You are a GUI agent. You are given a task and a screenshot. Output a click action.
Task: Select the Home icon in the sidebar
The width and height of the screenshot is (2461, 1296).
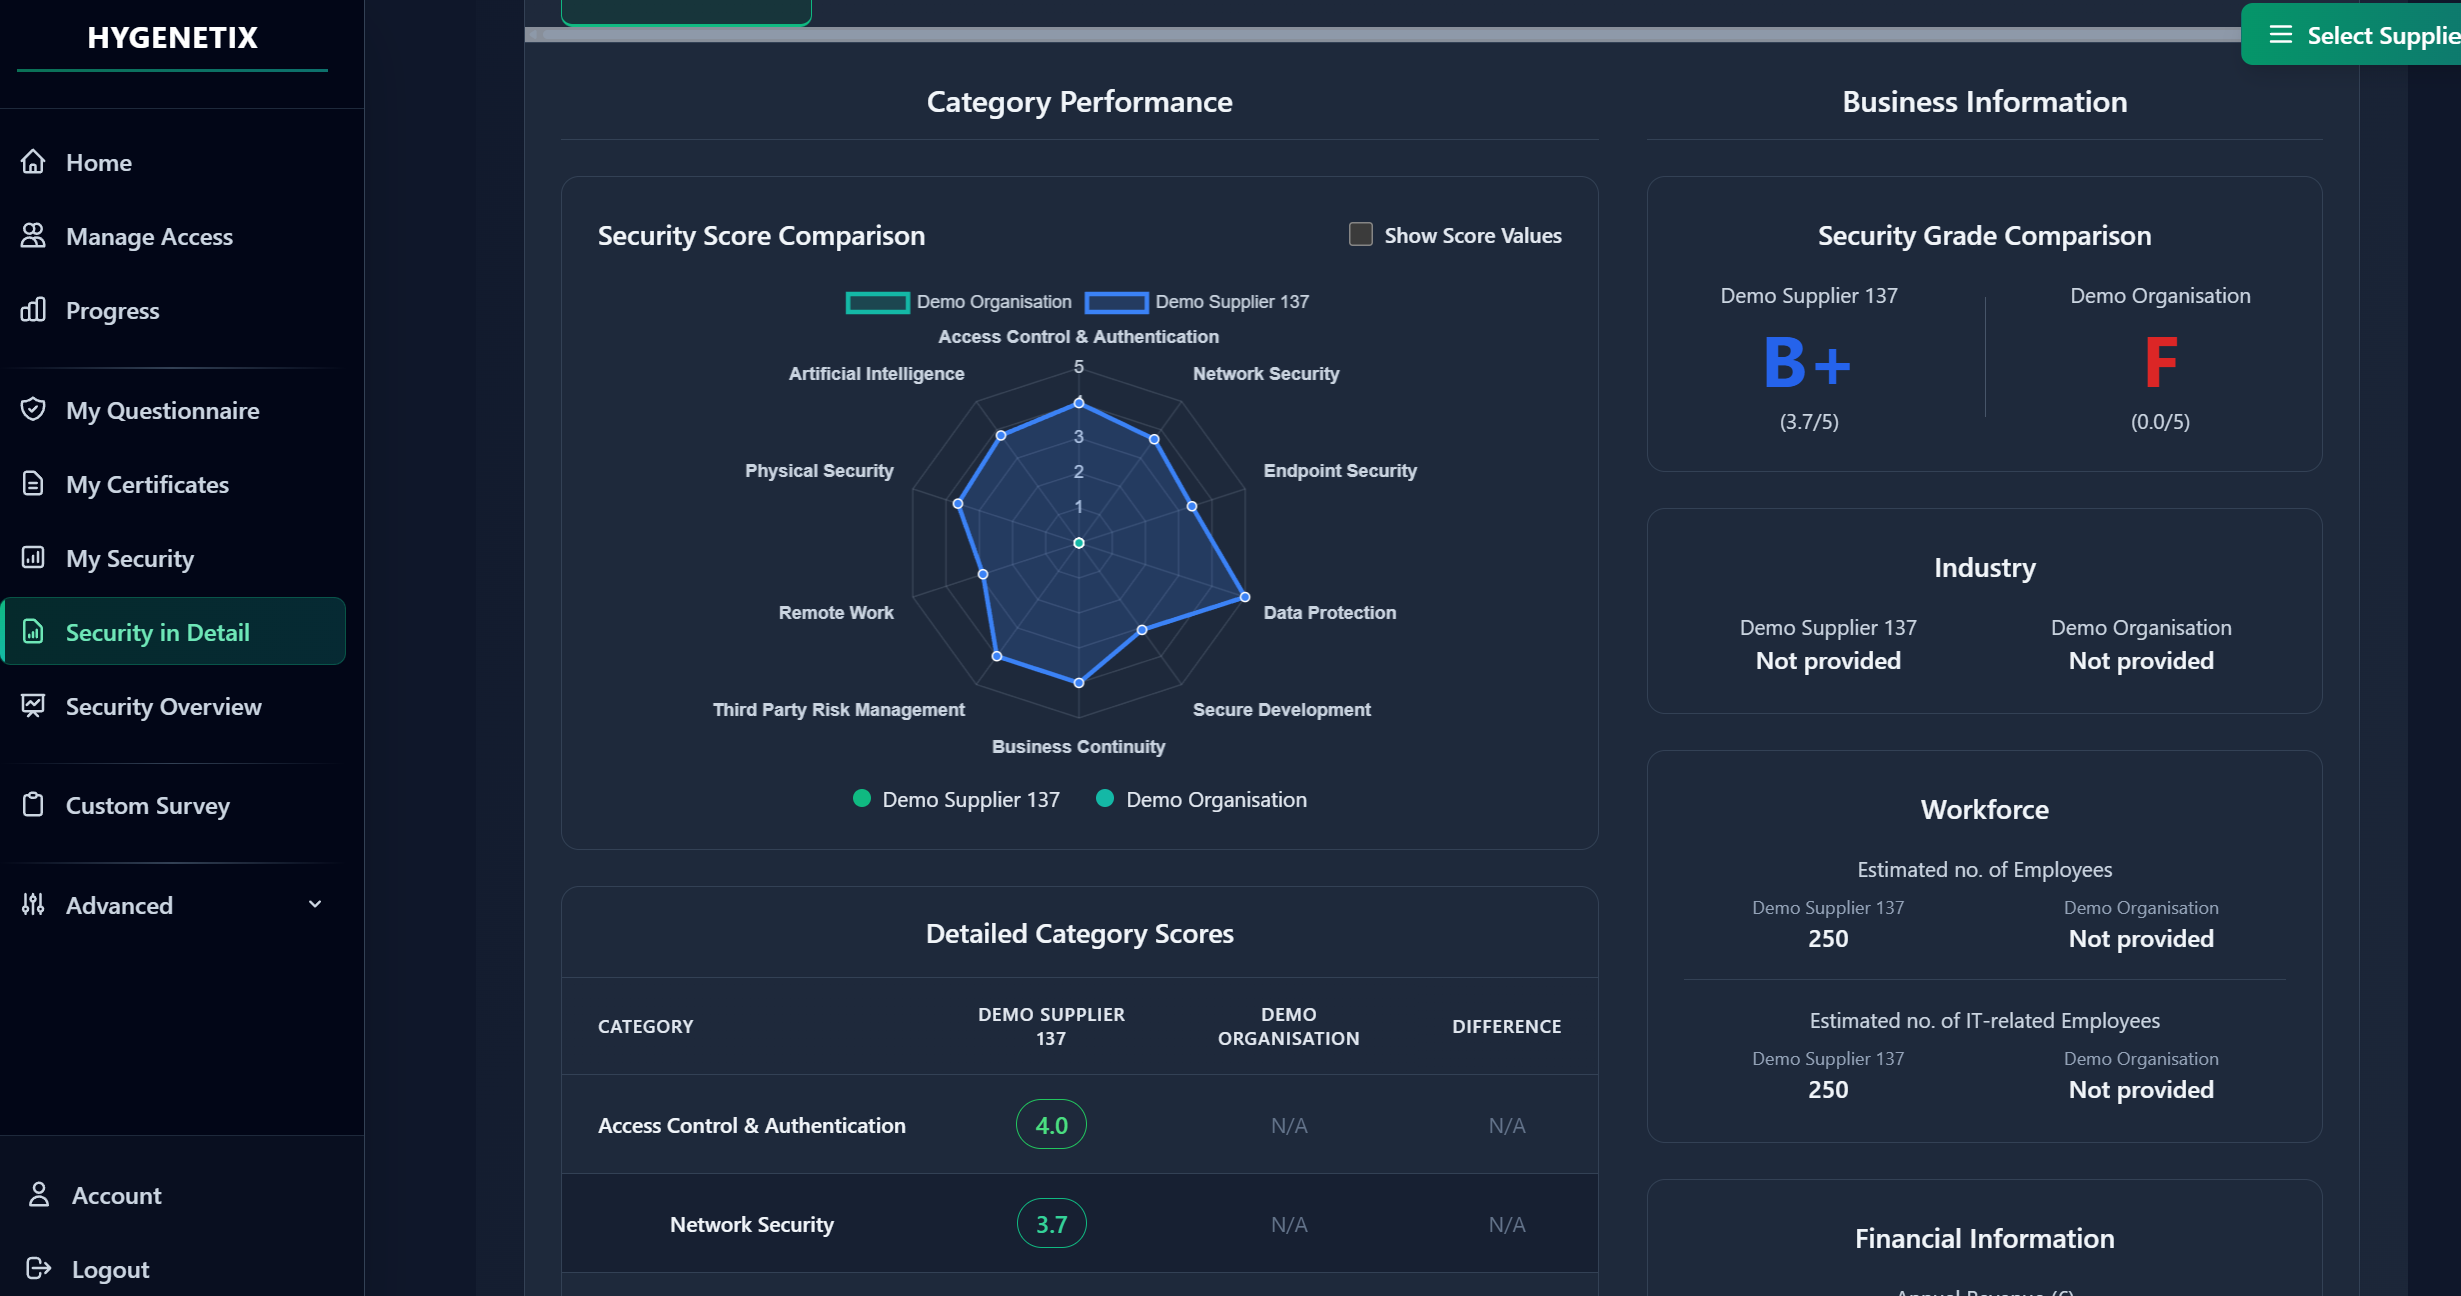(33, 161)
